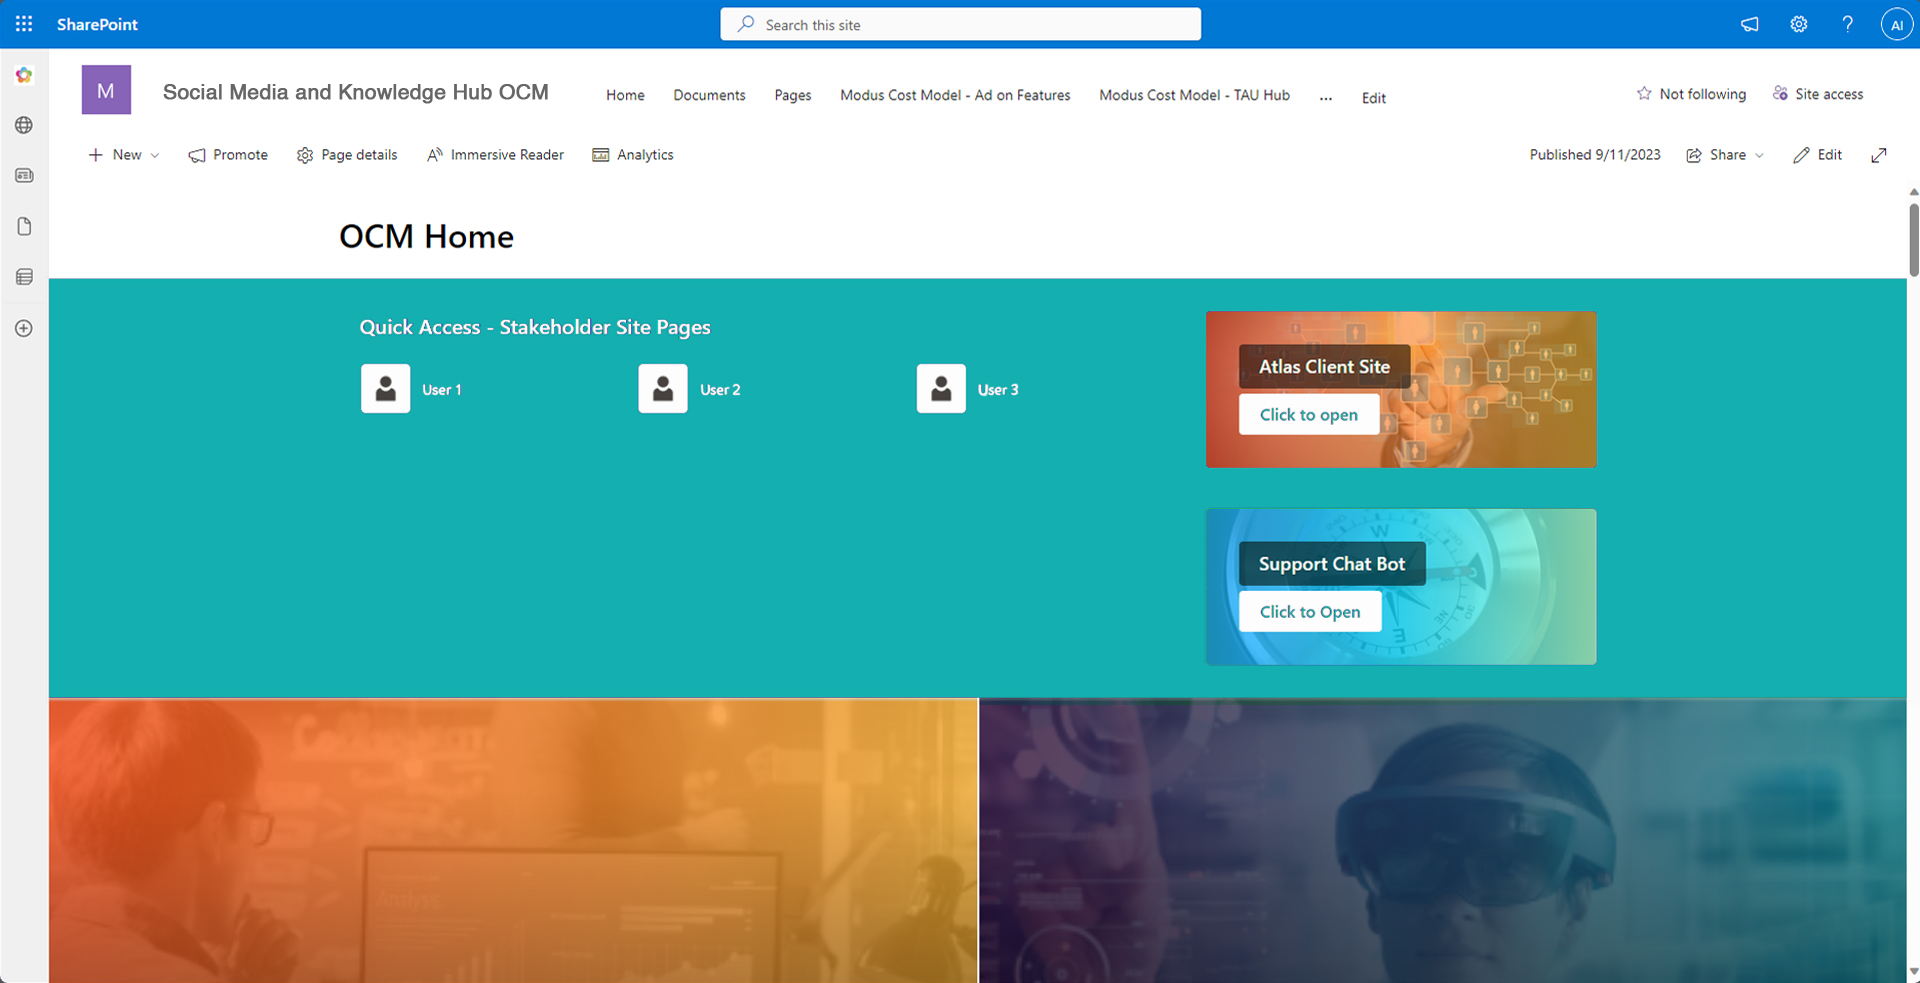Open the My files page sidebar icon
The width and height of the screenshot is (1920, 983).
point(24,227)
